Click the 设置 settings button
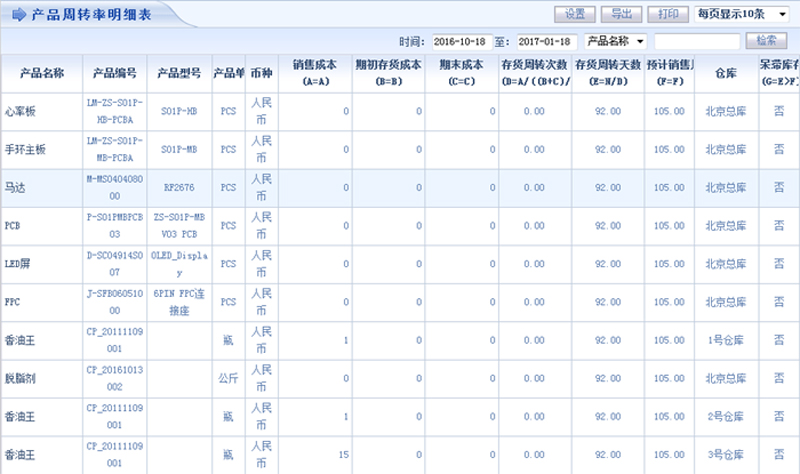 pyautogui.click(x=574, y=14)
